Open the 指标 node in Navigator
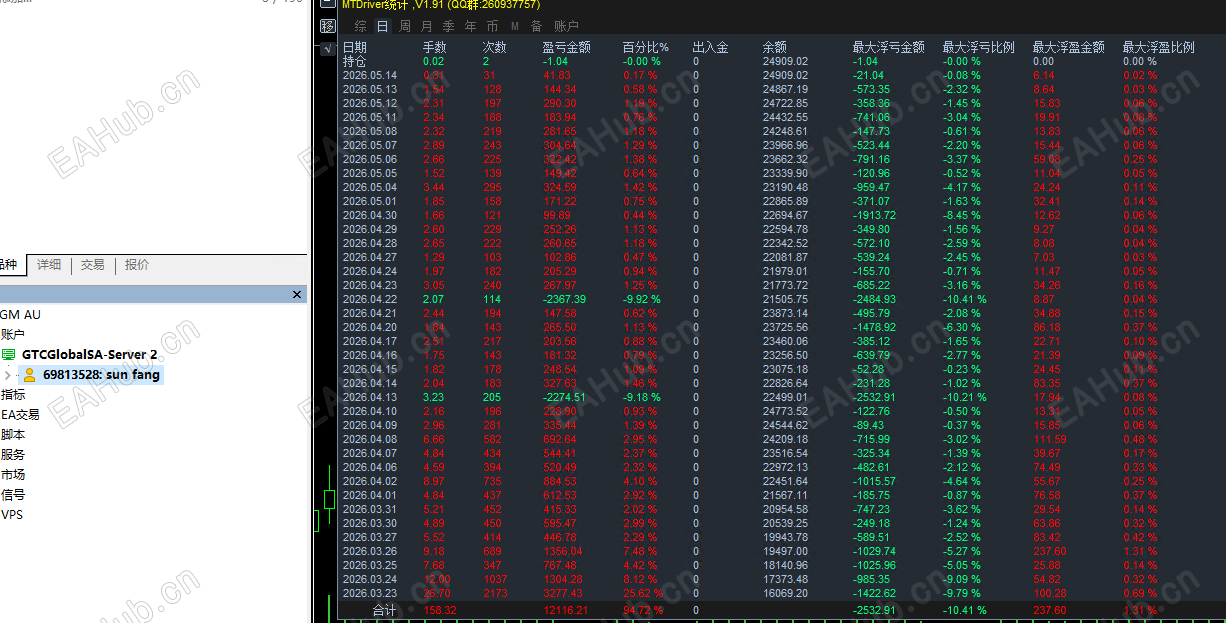Viewport: 1226px width, 623px height. (13, 395)
